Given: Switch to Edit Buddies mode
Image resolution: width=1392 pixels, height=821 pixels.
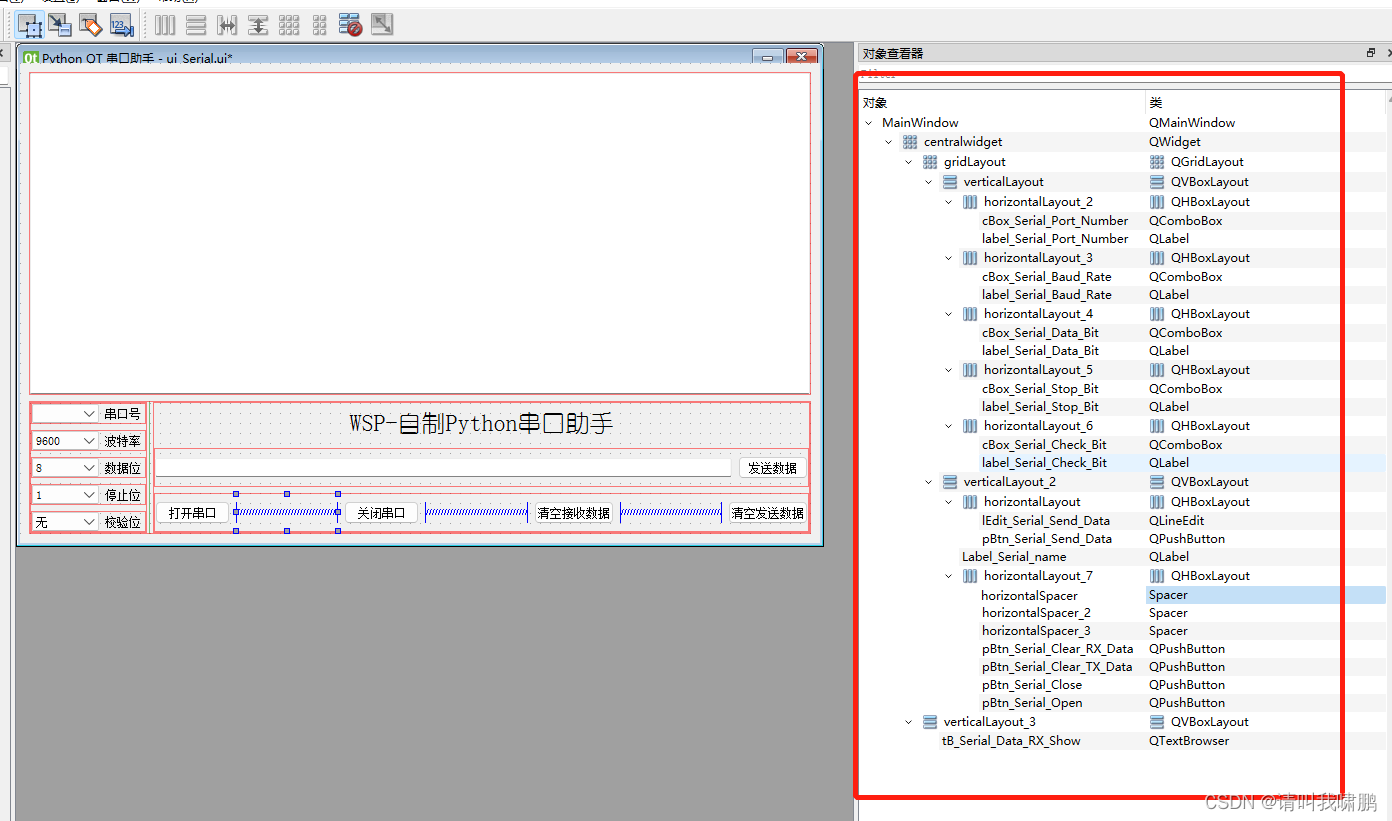Looking at the screenshot, I should (91, 25).
